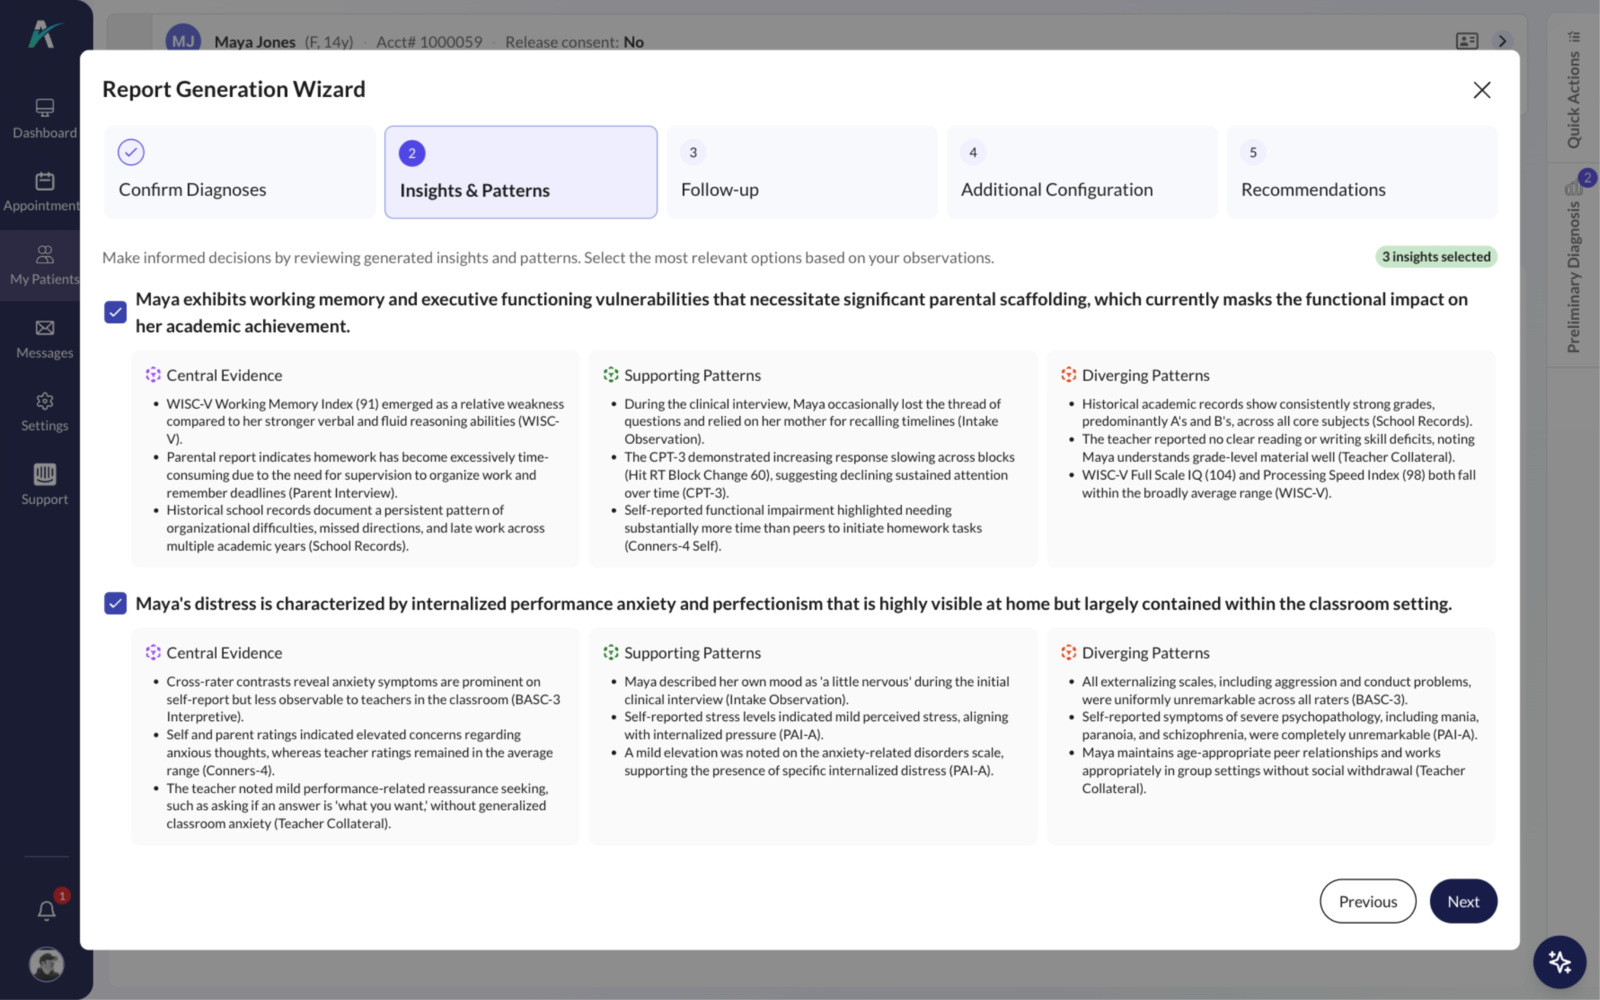Uncheck the working memory insight checkbox
The width and height of the screenshot is (1600, 1000).
(115, 312)
